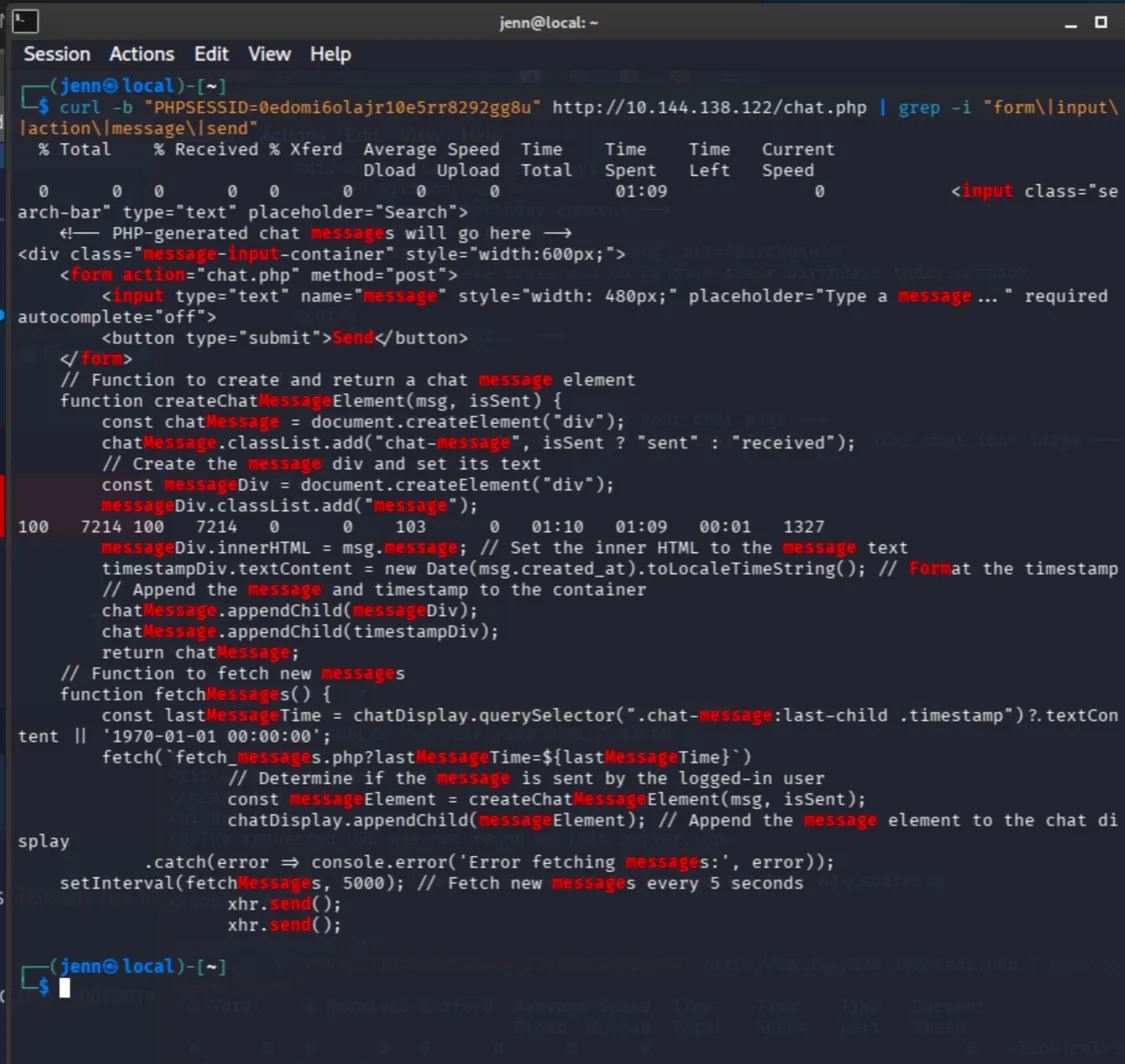The height and width of the screenshot is (1064, 1125).
Task: Click the last 'xhr.send();' line
Action: [284, 926]
